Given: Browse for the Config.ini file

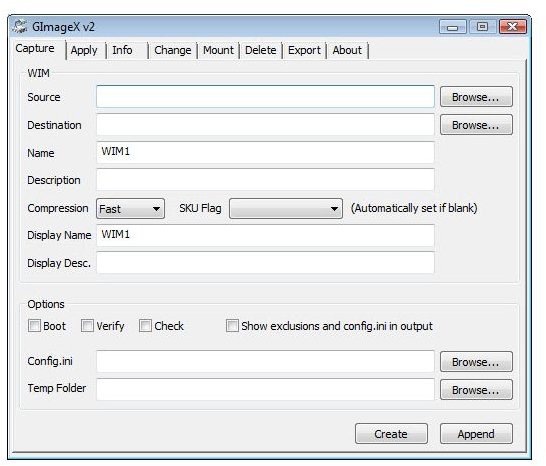Looking at the screenshot, I should tap(476, 362).
